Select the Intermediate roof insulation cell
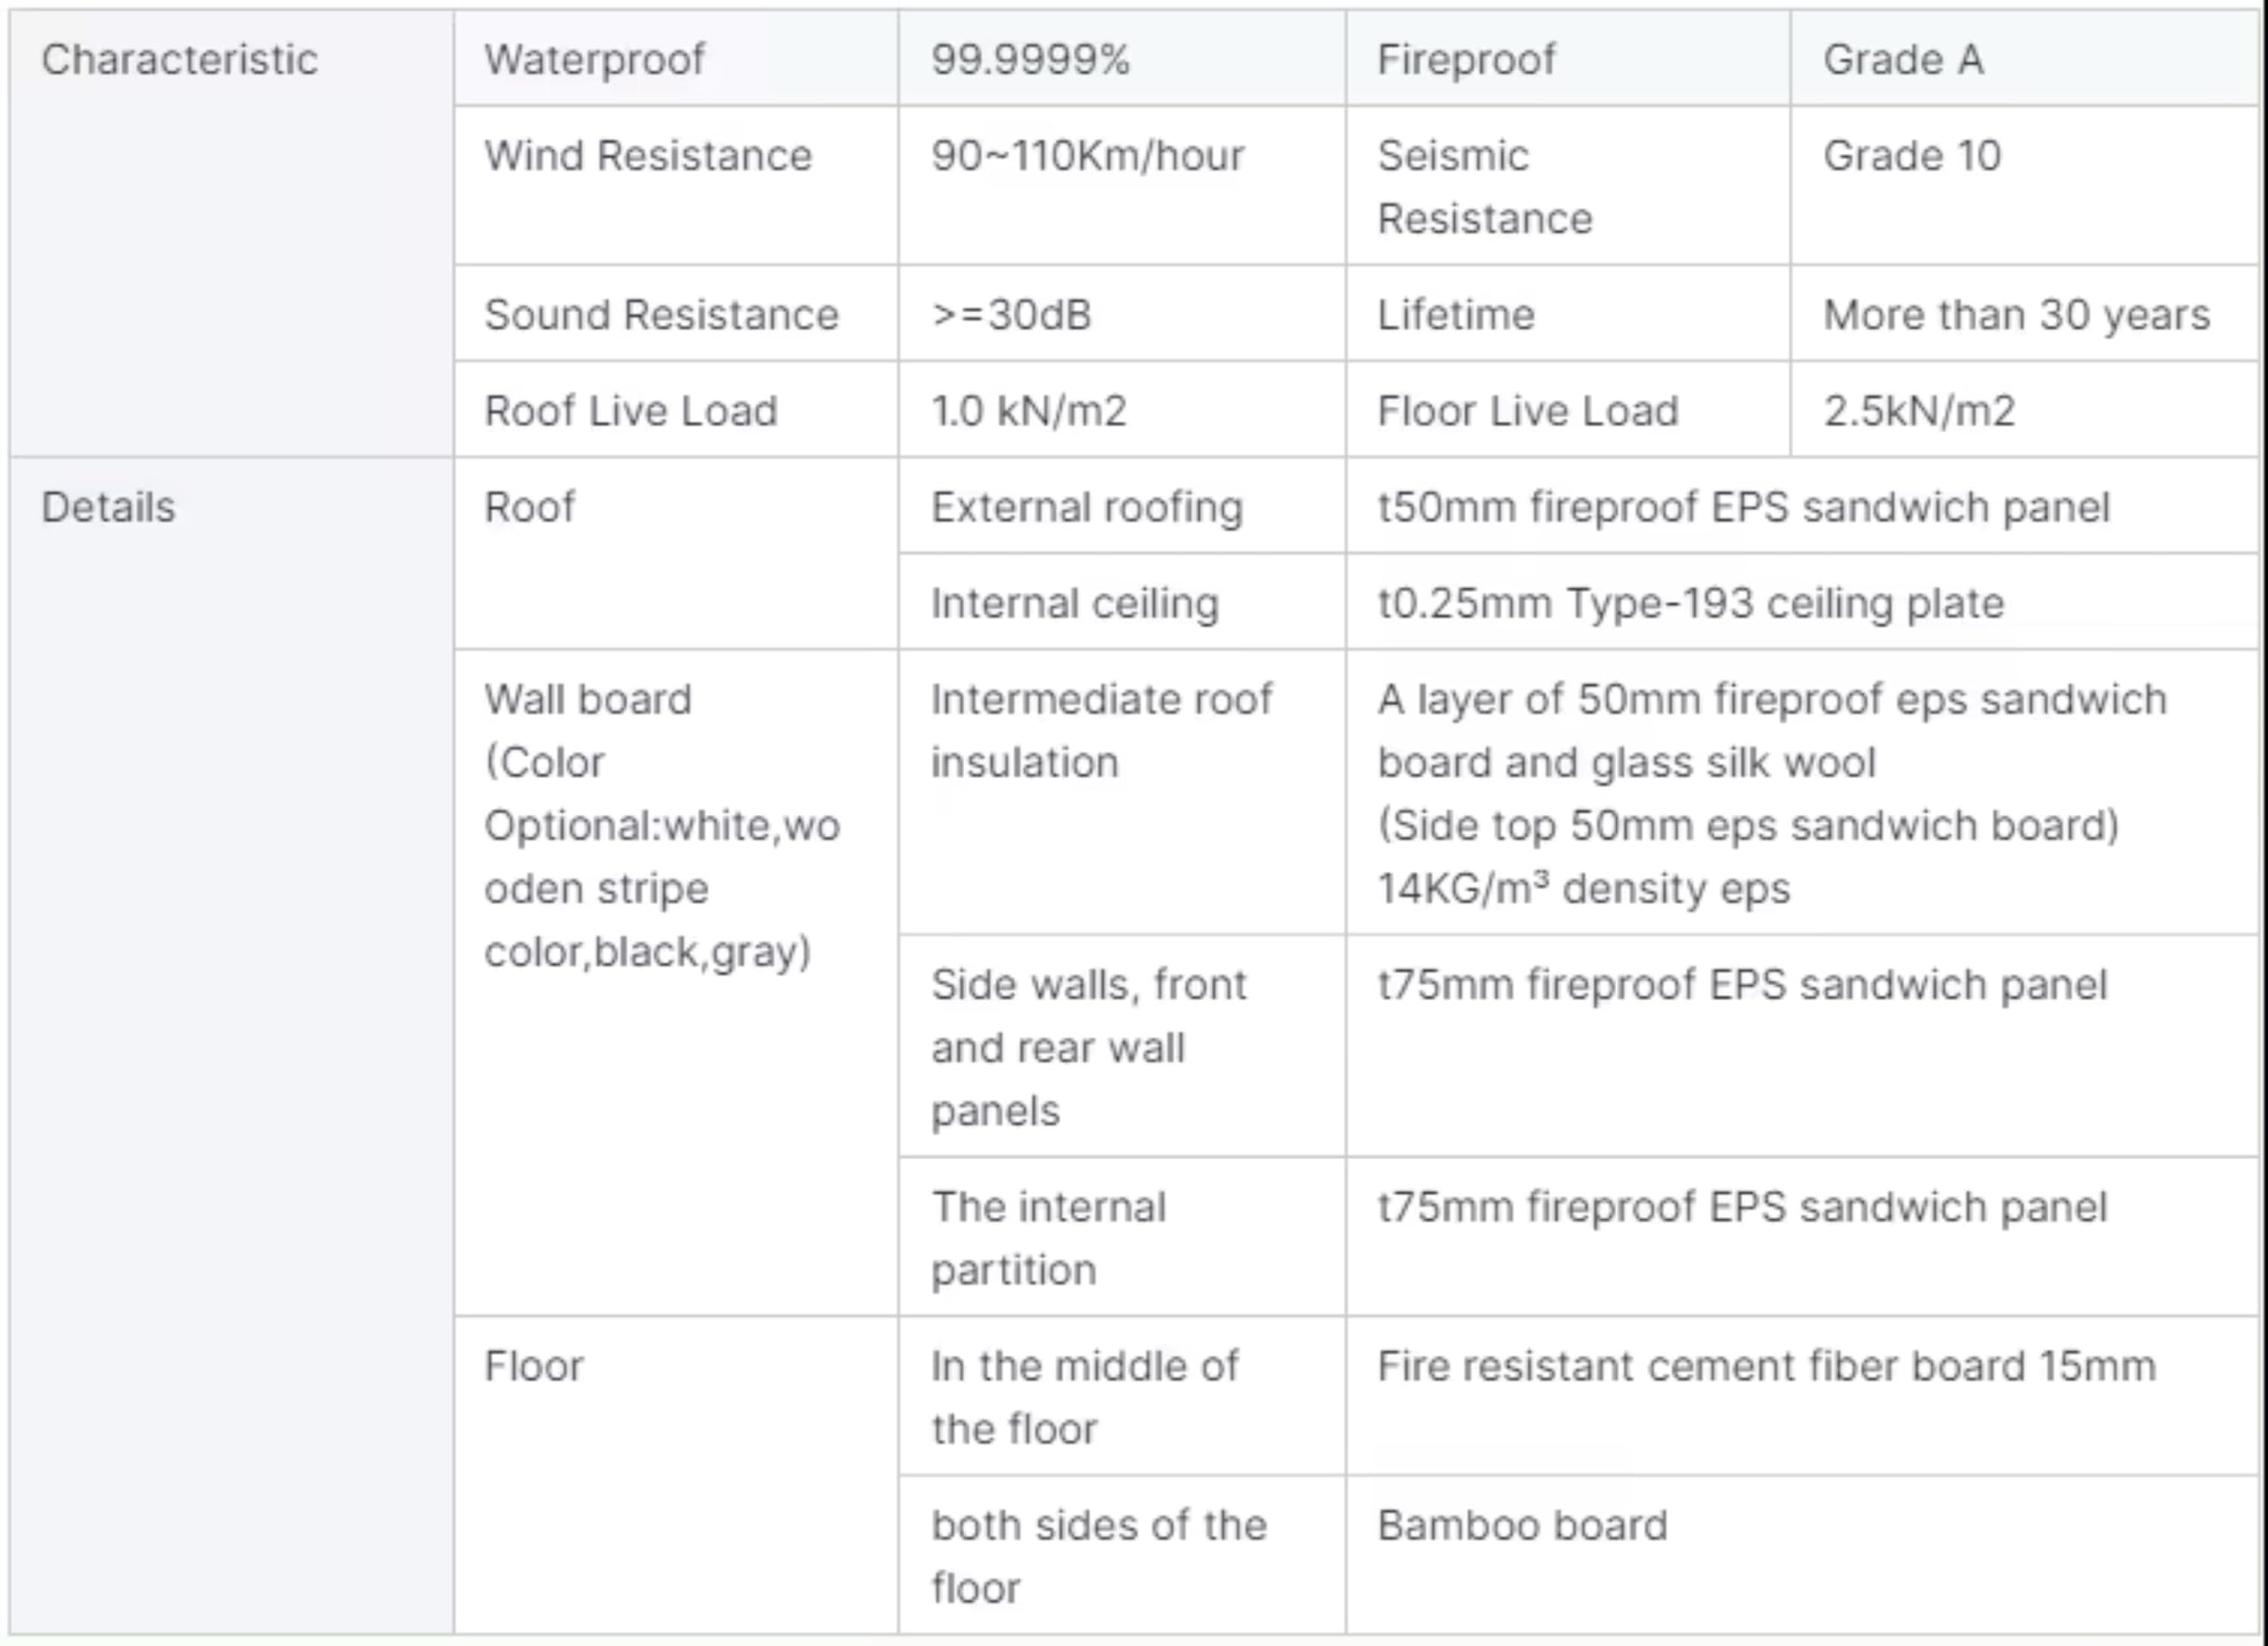The image size is (2268, 1646). pos(1122,792)
